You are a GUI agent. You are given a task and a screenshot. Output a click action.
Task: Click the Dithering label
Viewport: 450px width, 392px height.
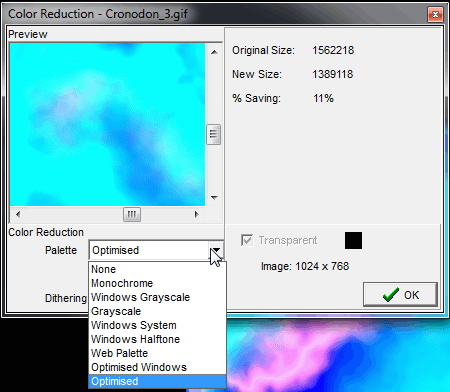click(x=66, y=298)
